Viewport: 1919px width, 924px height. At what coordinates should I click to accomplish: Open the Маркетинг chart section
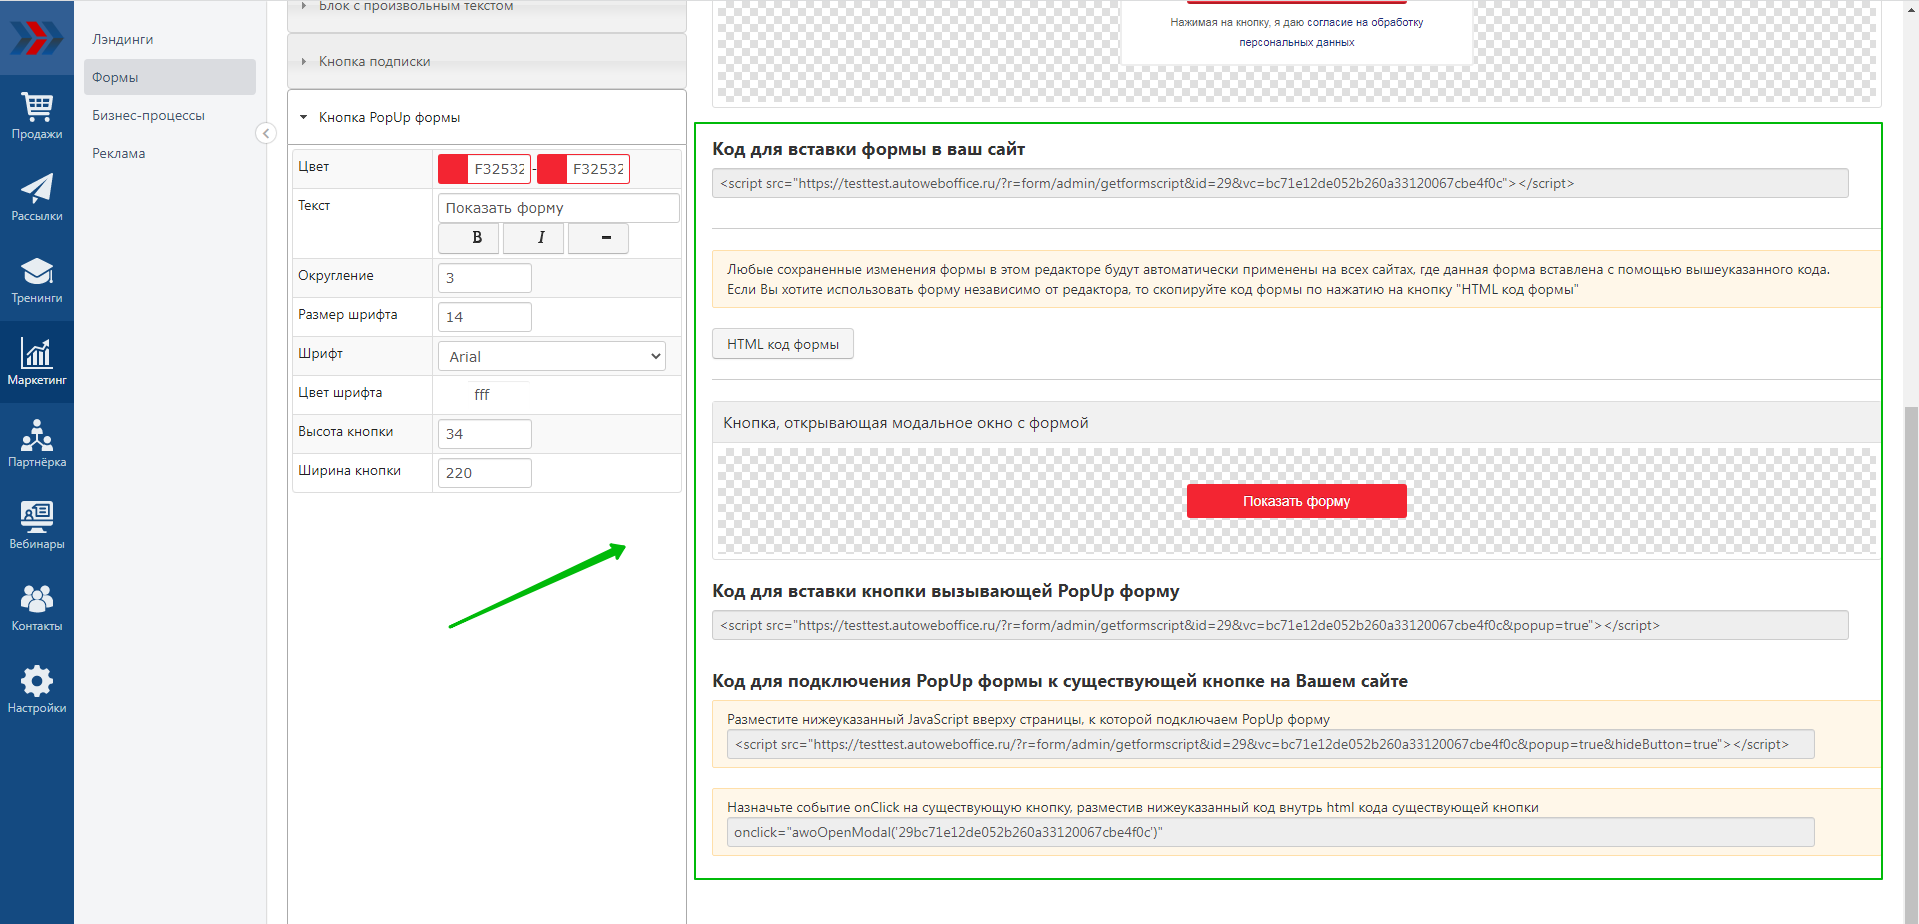click(37, 362)
